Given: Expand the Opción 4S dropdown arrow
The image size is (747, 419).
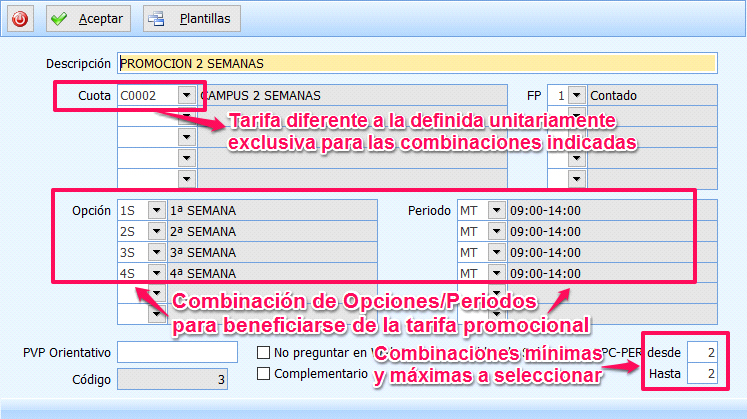Looking at the screenshot, I should [156, 272].
